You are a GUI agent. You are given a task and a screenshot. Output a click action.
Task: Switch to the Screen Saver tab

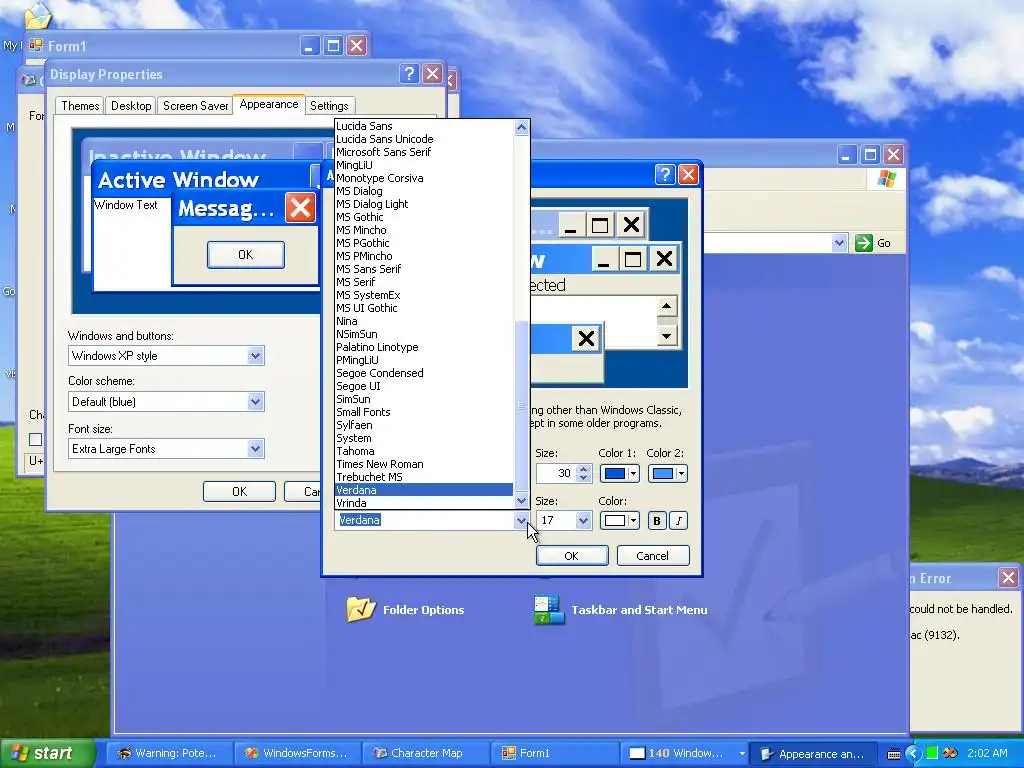click(195, 106)
